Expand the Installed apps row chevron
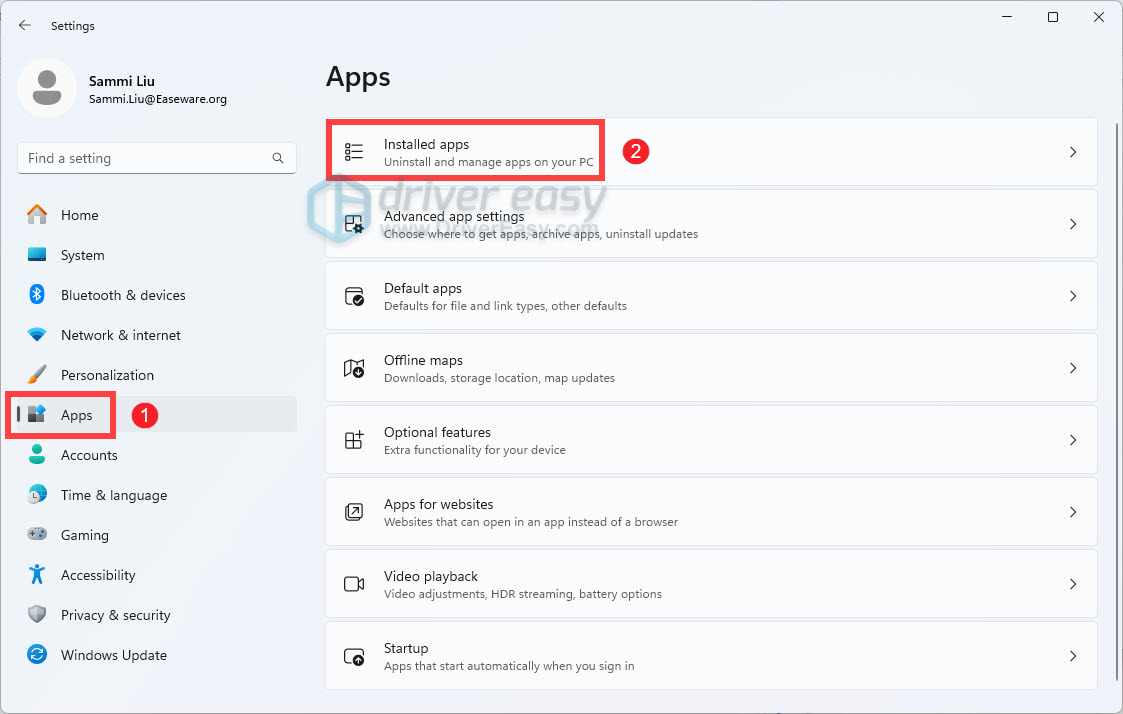Image resolution: width=1123 pixels, height=714 pixels. (x=1073, y=151)
